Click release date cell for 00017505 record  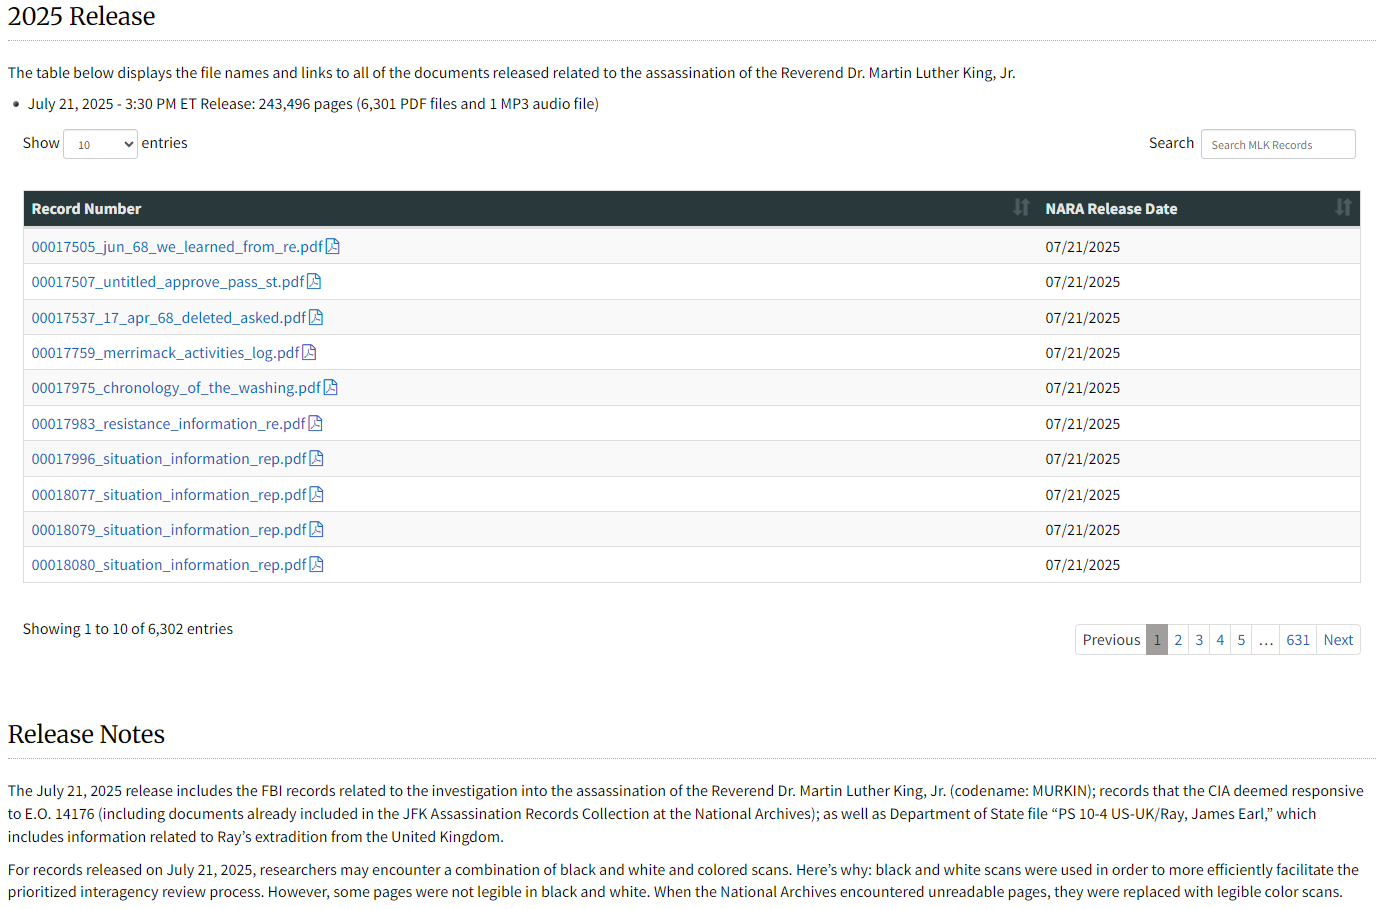click(1199, 246)
